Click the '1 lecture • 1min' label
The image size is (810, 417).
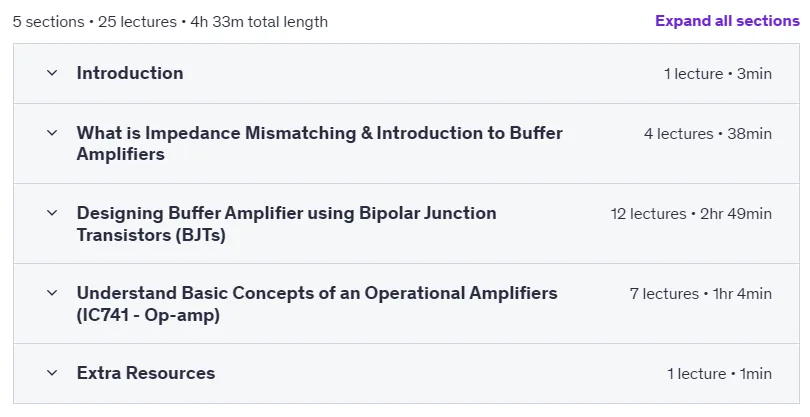pyautogui.click(x=720, y=374)
